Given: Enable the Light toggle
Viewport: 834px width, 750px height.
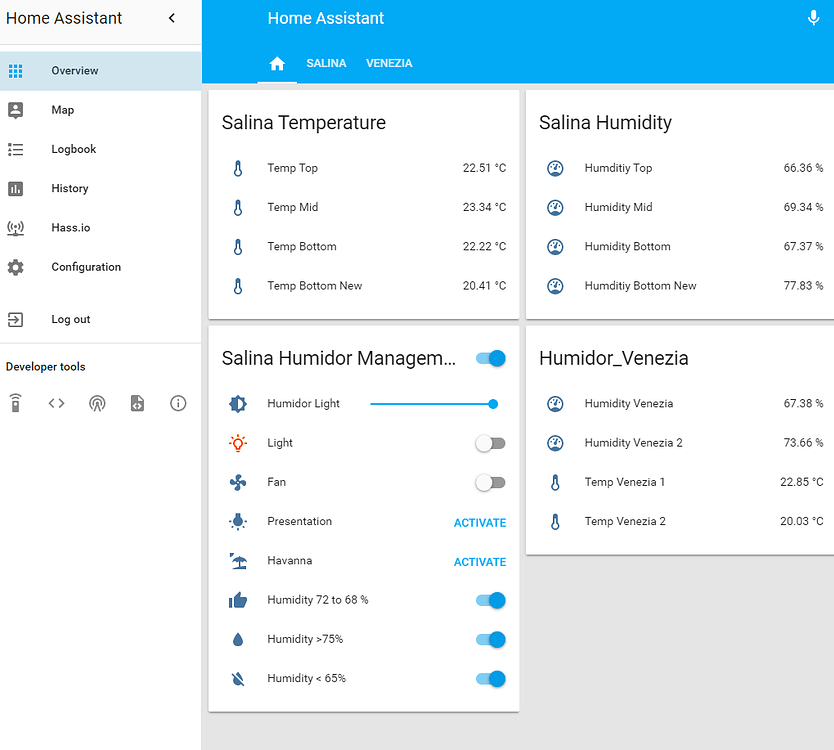Looking at the screenshot, I should (489, 443).
